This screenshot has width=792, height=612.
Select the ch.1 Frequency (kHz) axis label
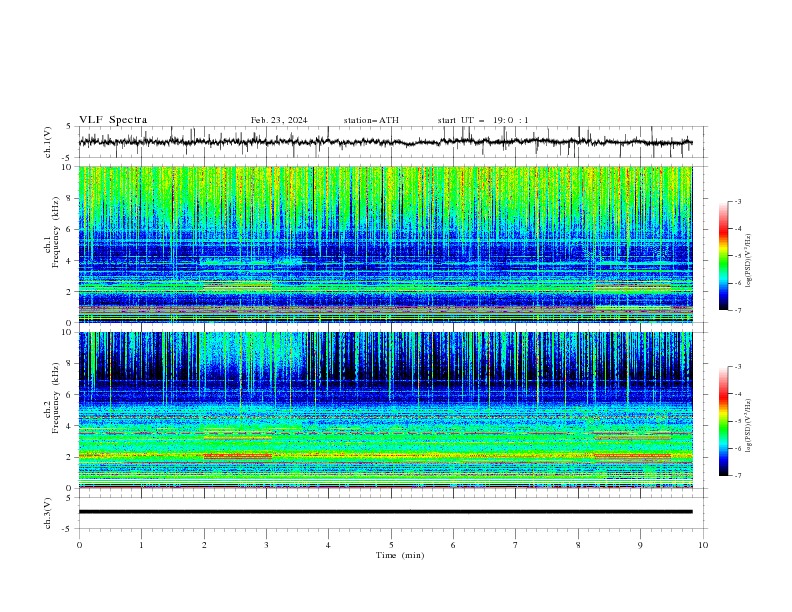click(x=51, y=232)
